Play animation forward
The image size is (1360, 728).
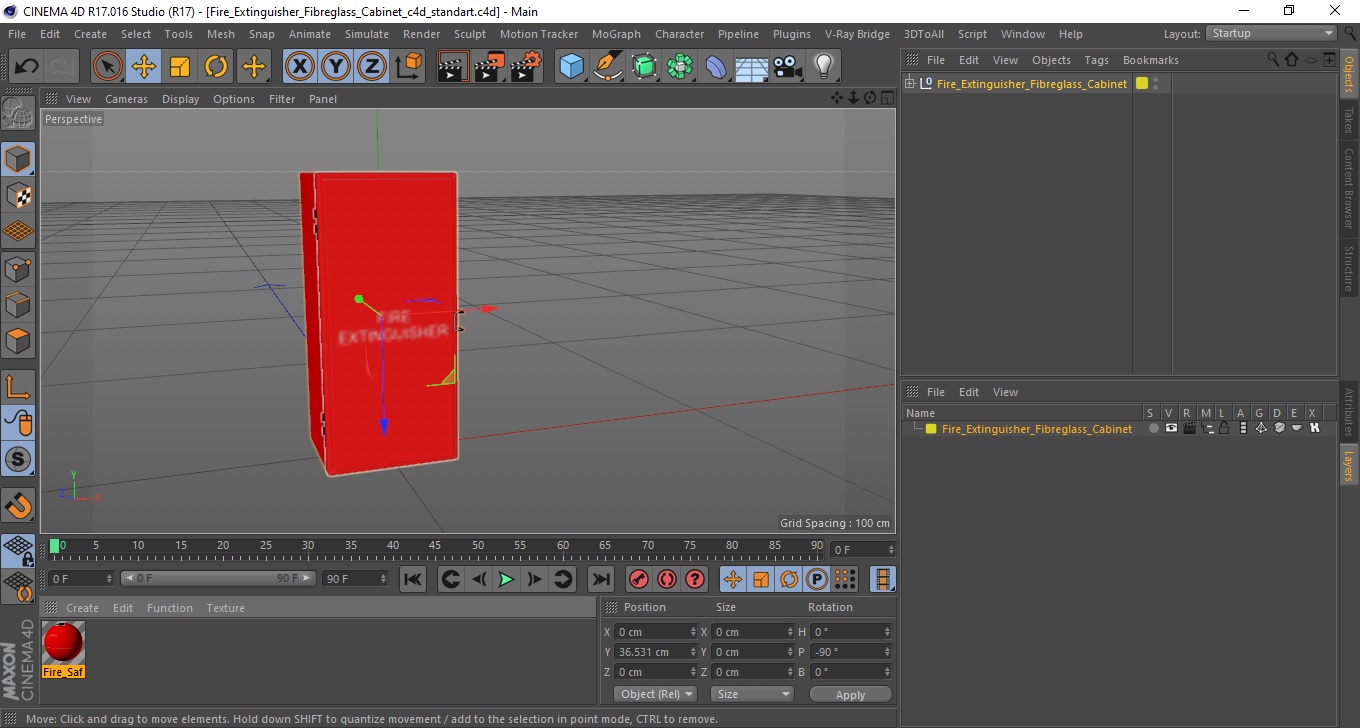[x=507, y=579]
